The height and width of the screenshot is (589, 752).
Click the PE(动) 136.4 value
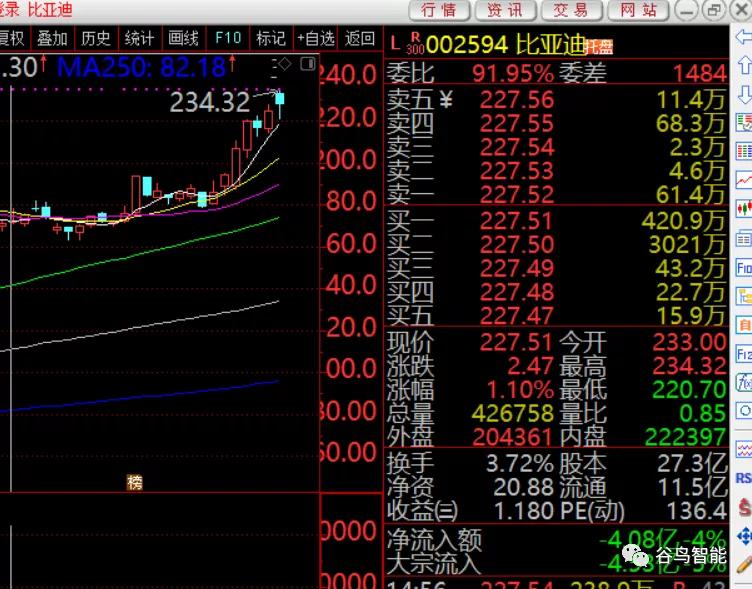pyautogui.click(x=697, y=510)
